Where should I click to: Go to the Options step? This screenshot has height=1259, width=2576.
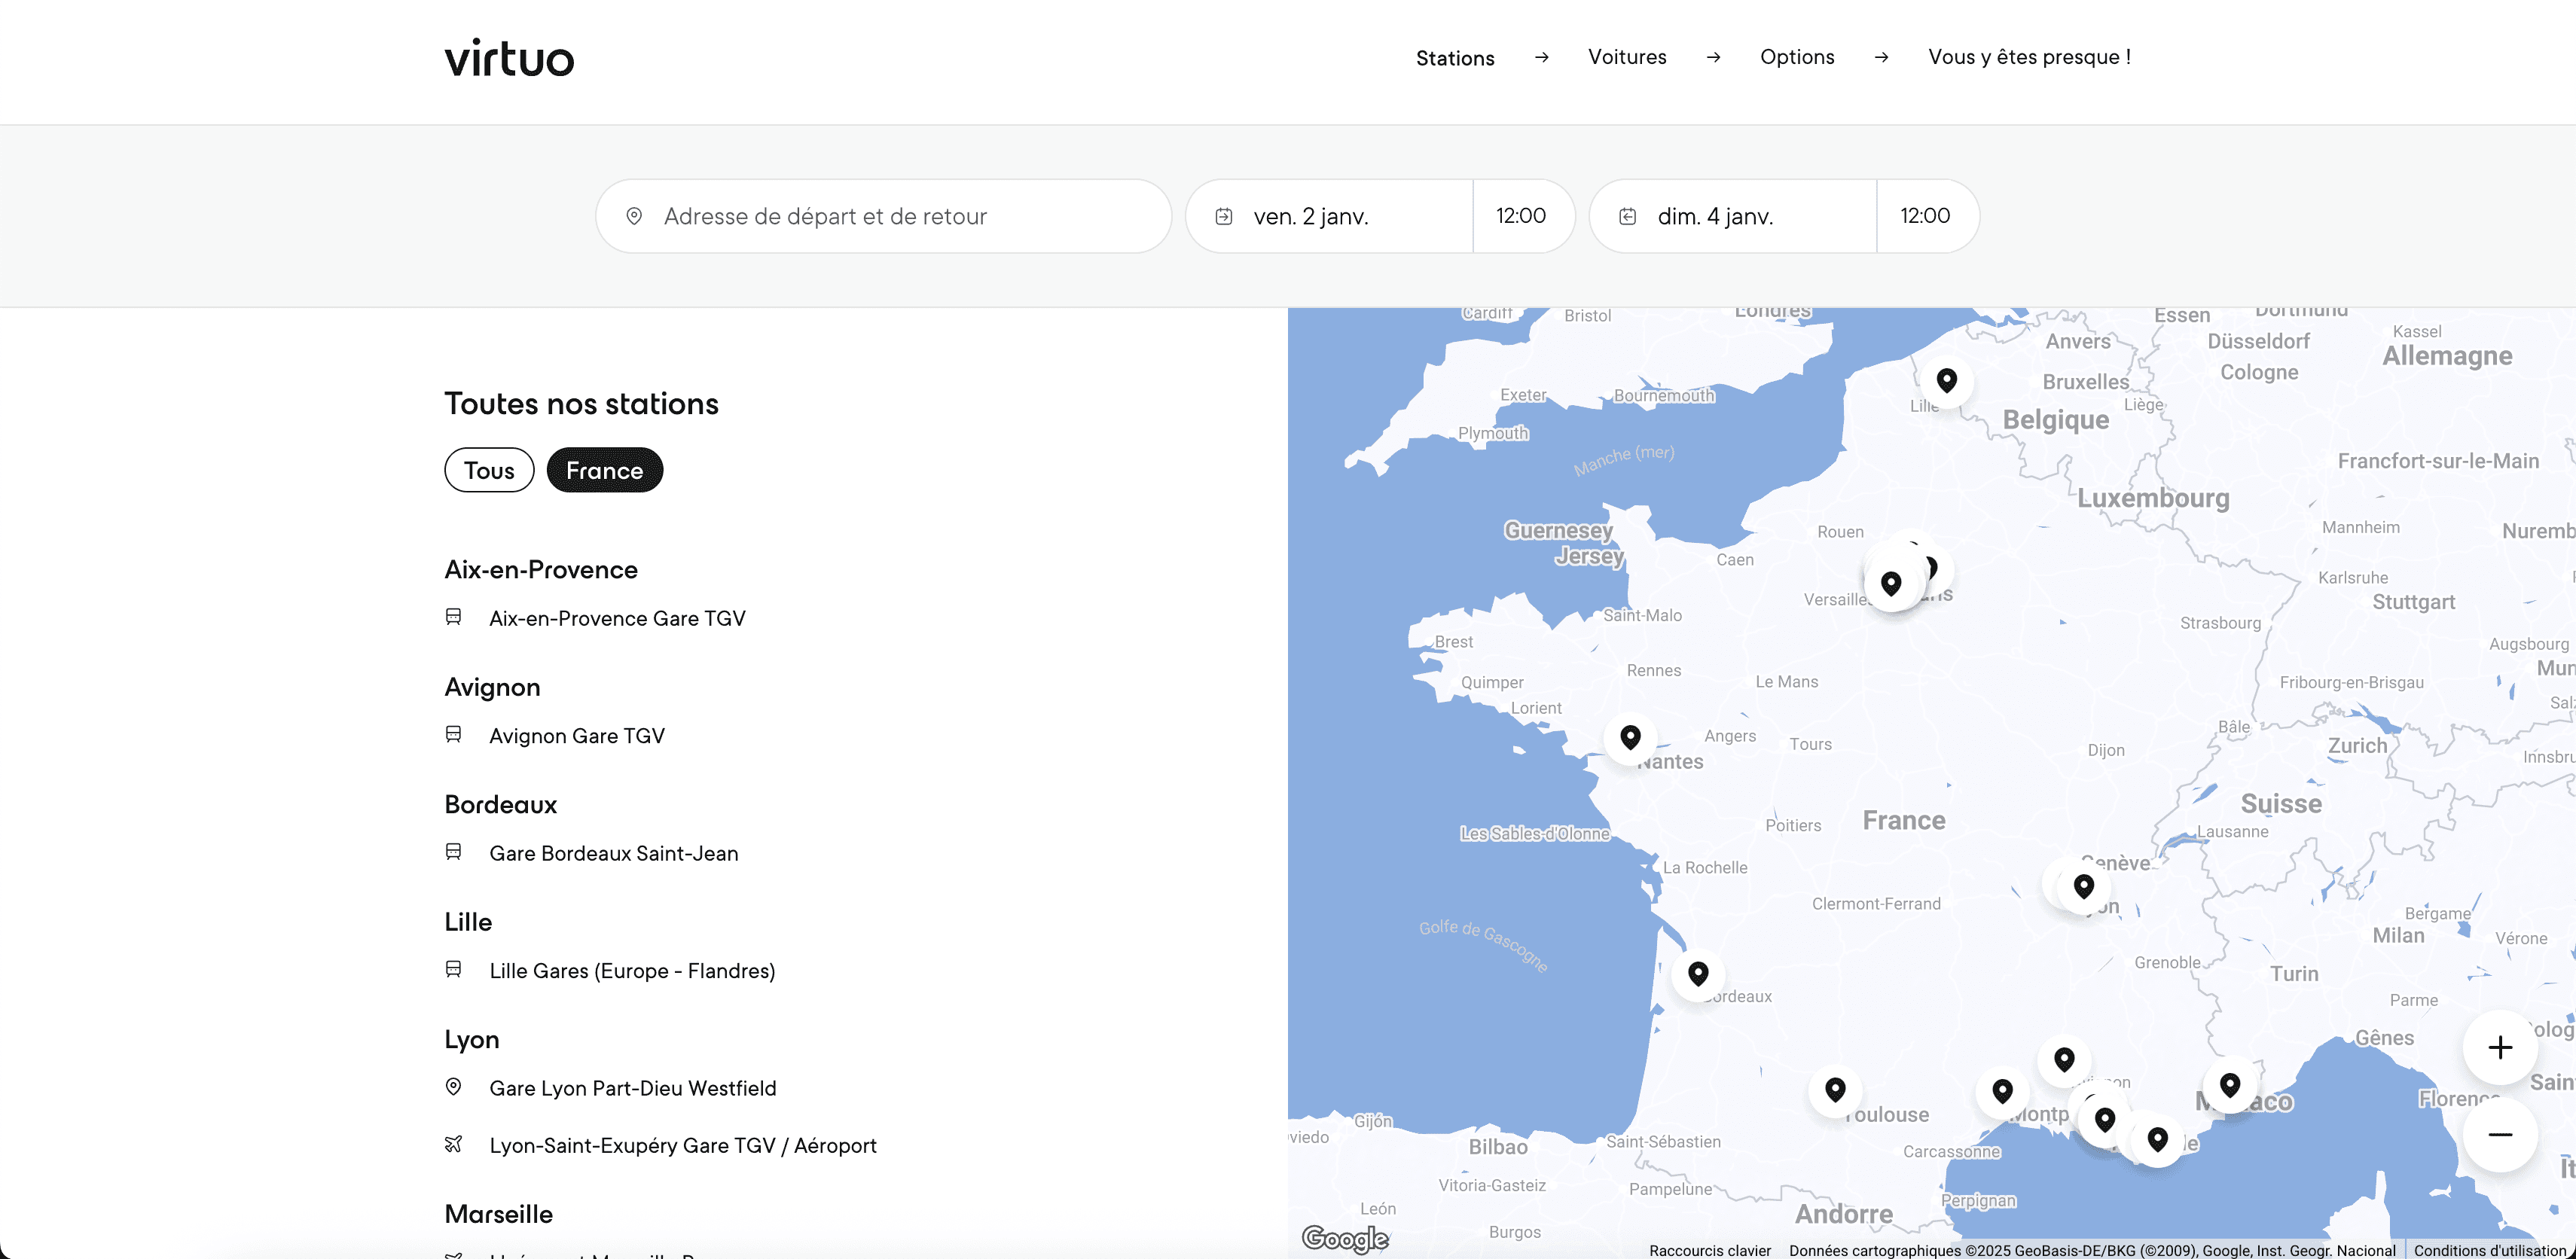pos(1797,57)
